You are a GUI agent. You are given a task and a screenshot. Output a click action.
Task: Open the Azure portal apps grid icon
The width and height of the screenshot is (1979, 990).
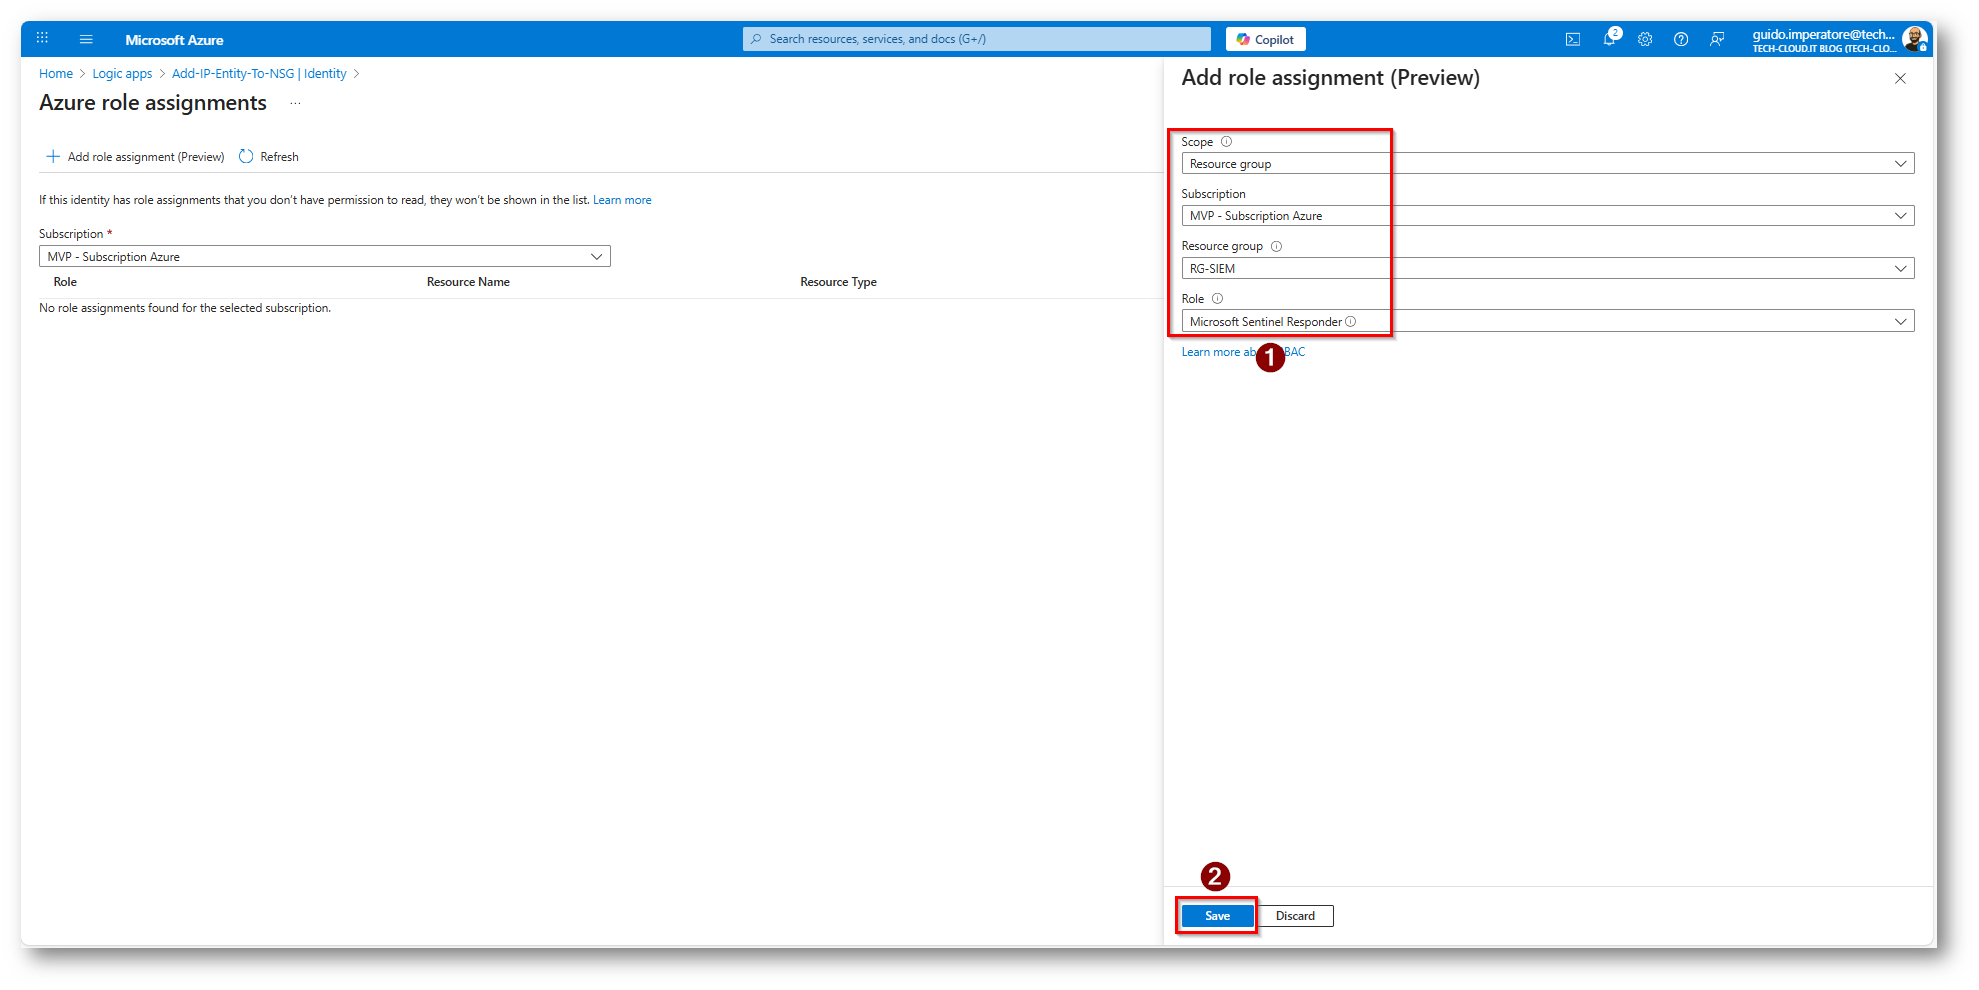tap(42, 39)
